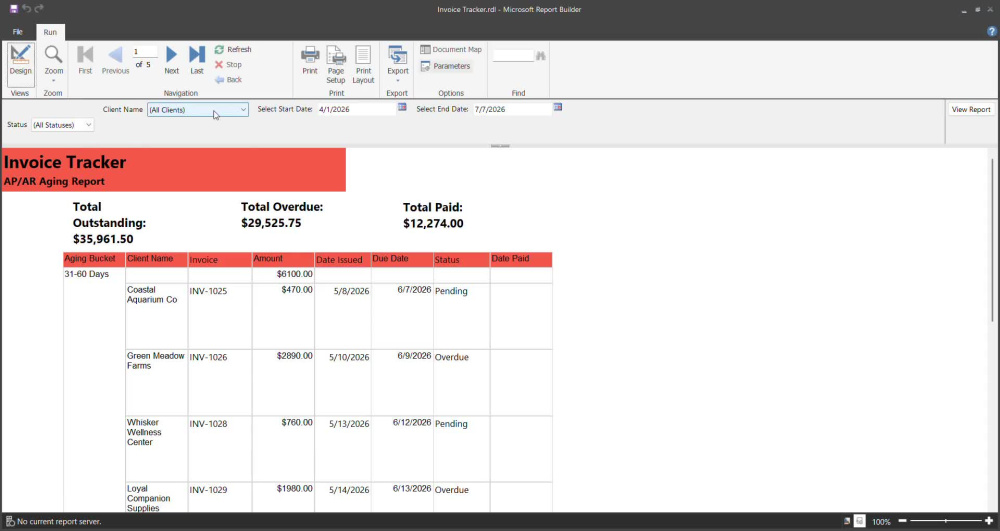Image resolution: width=1000 pixels, height=531 pixels.
Task: Click the invoice INV-1028 cell
Action: click(219, 449)
